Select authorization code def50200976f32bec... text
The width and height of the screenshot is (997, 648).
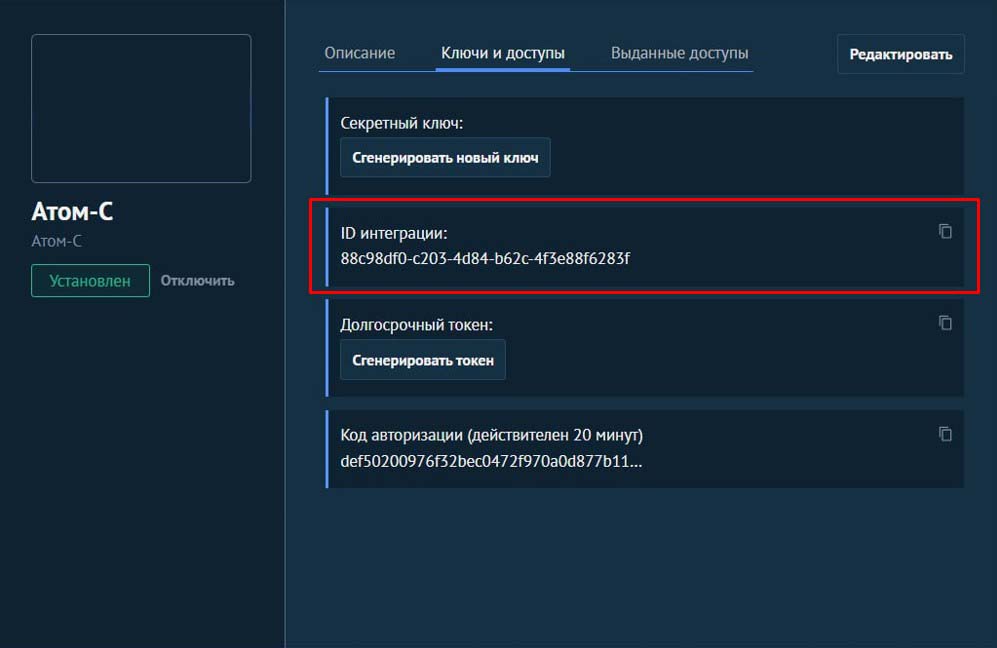[x=491, y=461]
